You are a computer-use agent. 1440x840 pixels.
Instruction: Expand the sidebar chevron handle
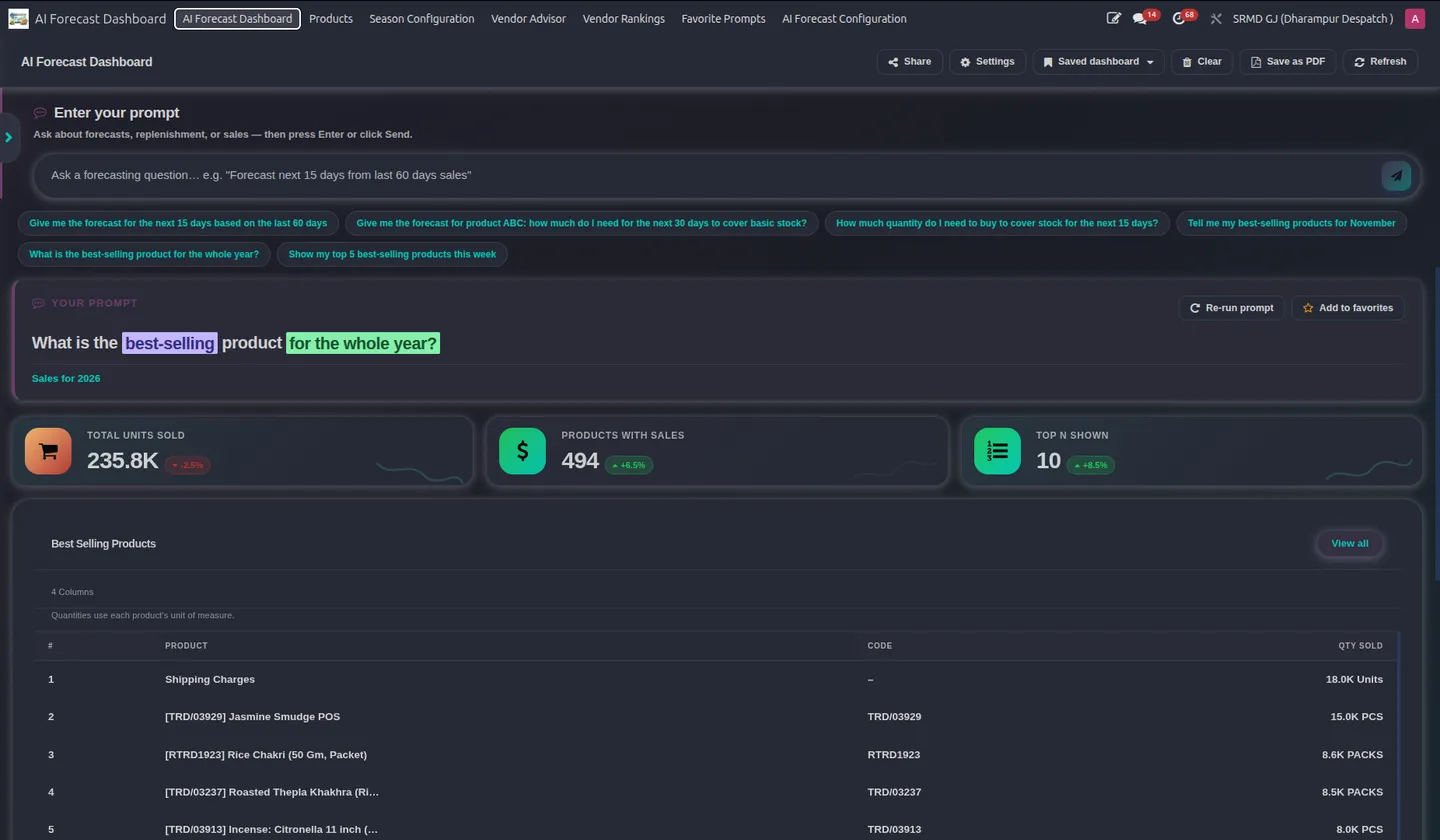tap(9, 137)
